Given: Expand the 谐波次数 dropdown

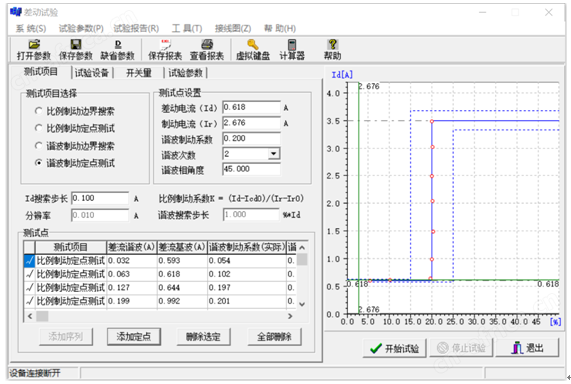Looking at the screenshot, I should [274, 153].
